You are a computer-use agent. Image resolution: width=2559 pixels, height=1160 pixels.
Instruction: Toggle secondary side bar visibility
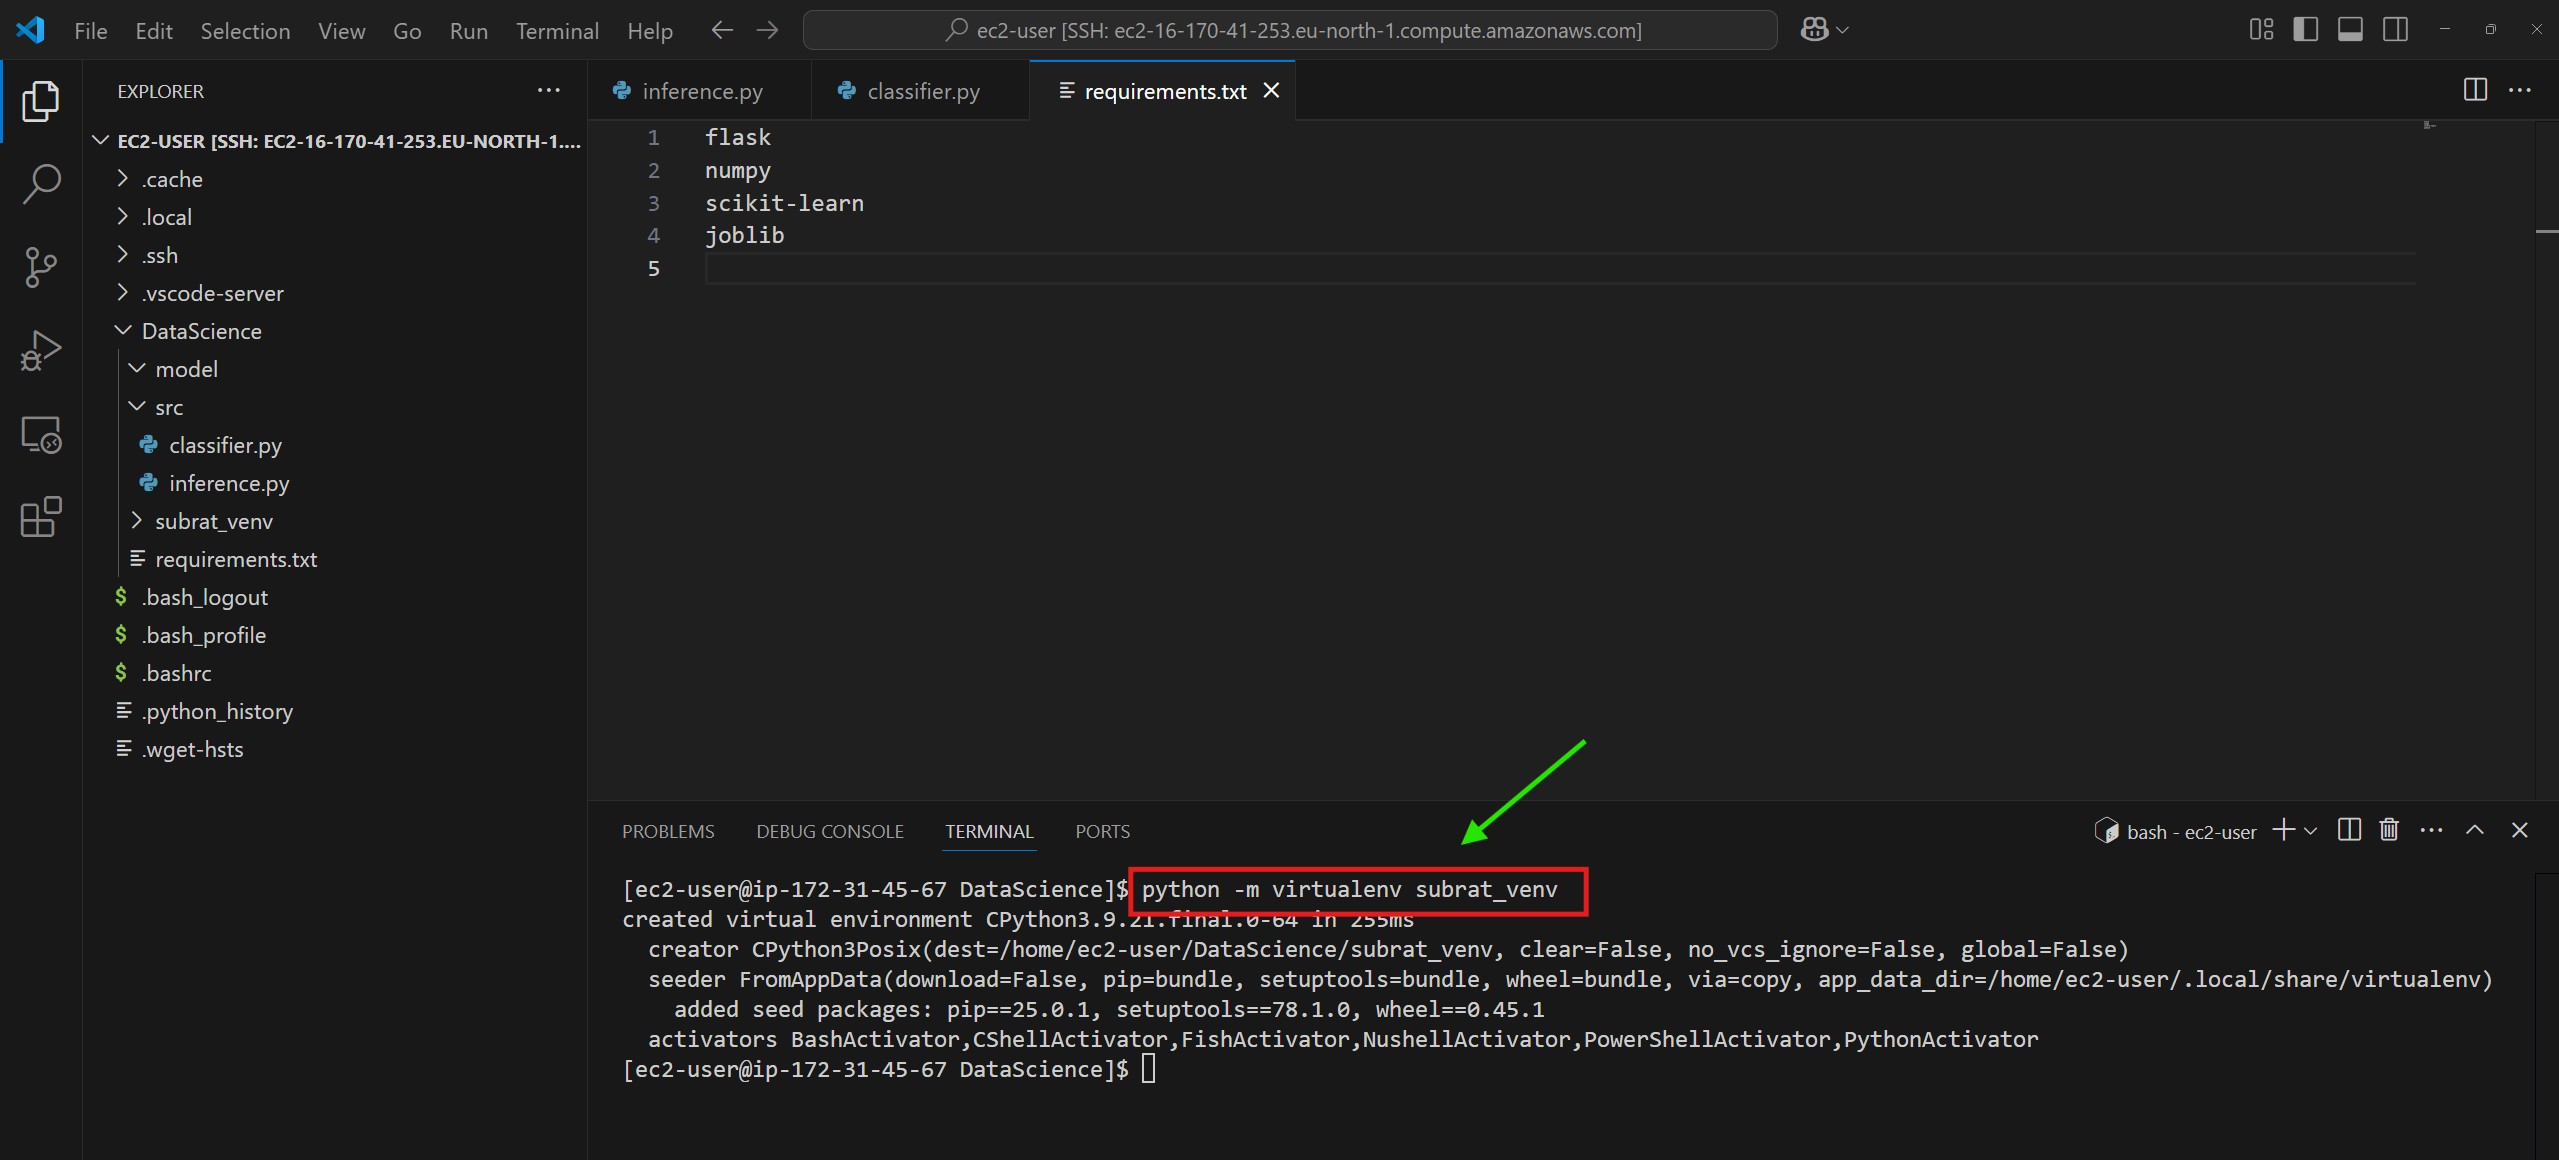(x=2395, y=30)
